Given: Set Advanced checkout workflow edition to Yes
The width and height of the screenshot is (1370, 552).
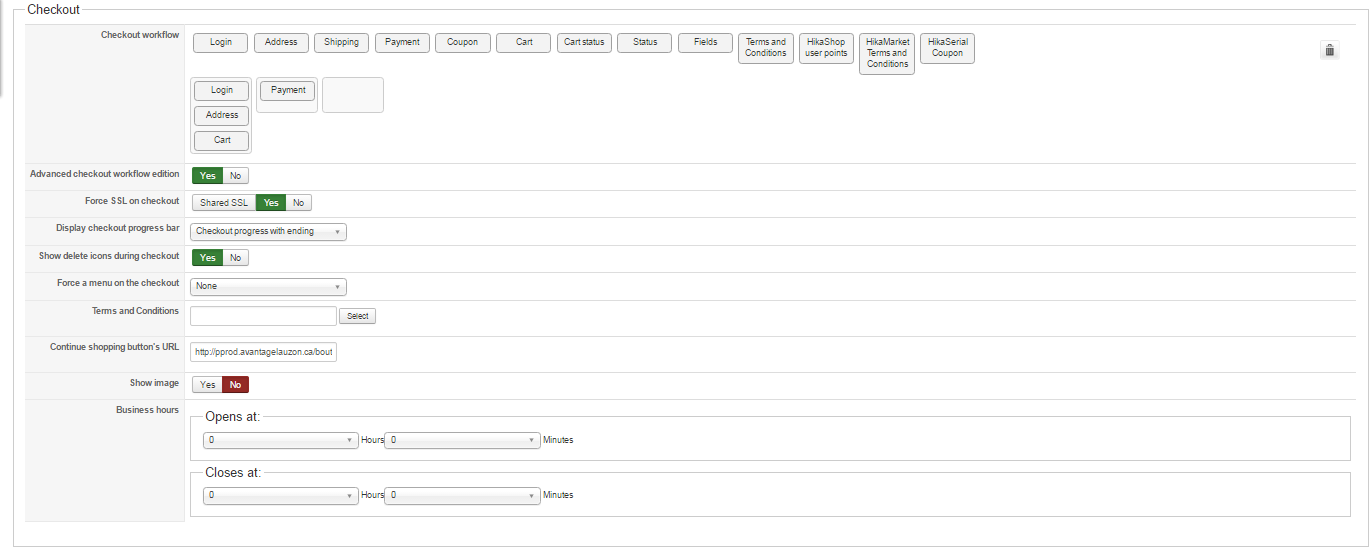Looking at the screenshot, I should click(208, 176).
